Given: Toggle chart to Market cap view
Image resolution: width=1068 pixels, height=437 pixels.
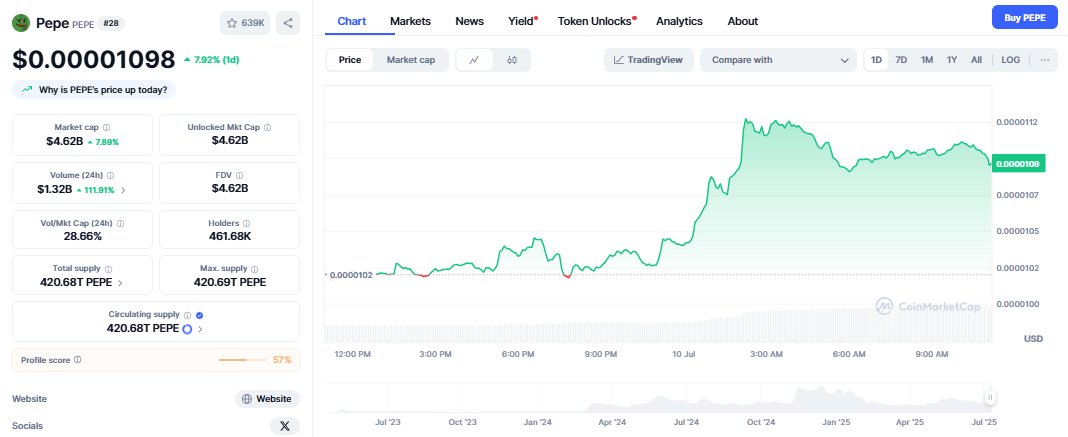Looking at the screenshot, I should 411,60.
